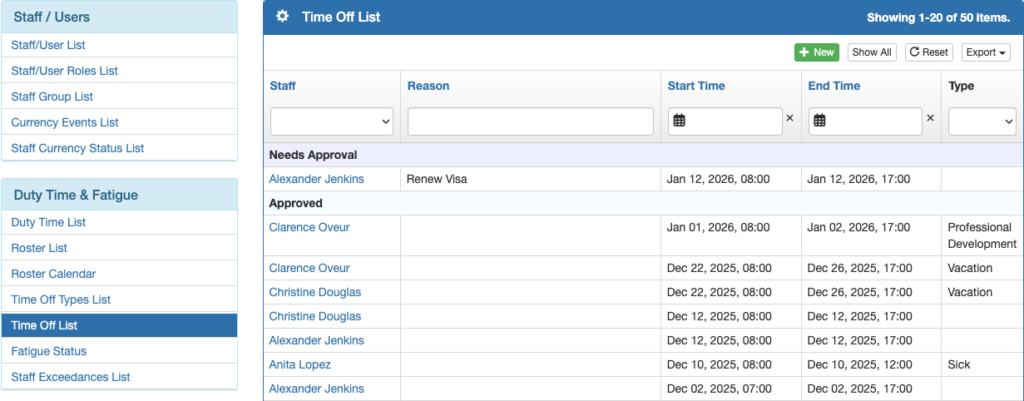Clear the End Time filter with X
The width and height of the screenshot is (1024, 401).
929,118
